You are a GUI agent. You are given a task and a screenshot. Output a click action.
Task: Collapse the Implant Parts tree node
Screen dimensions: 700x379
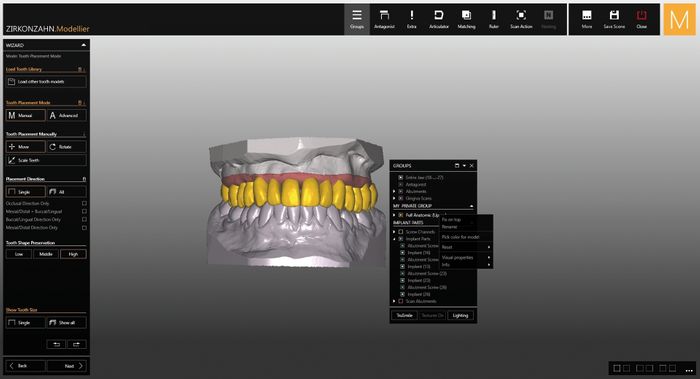(394, 239)
